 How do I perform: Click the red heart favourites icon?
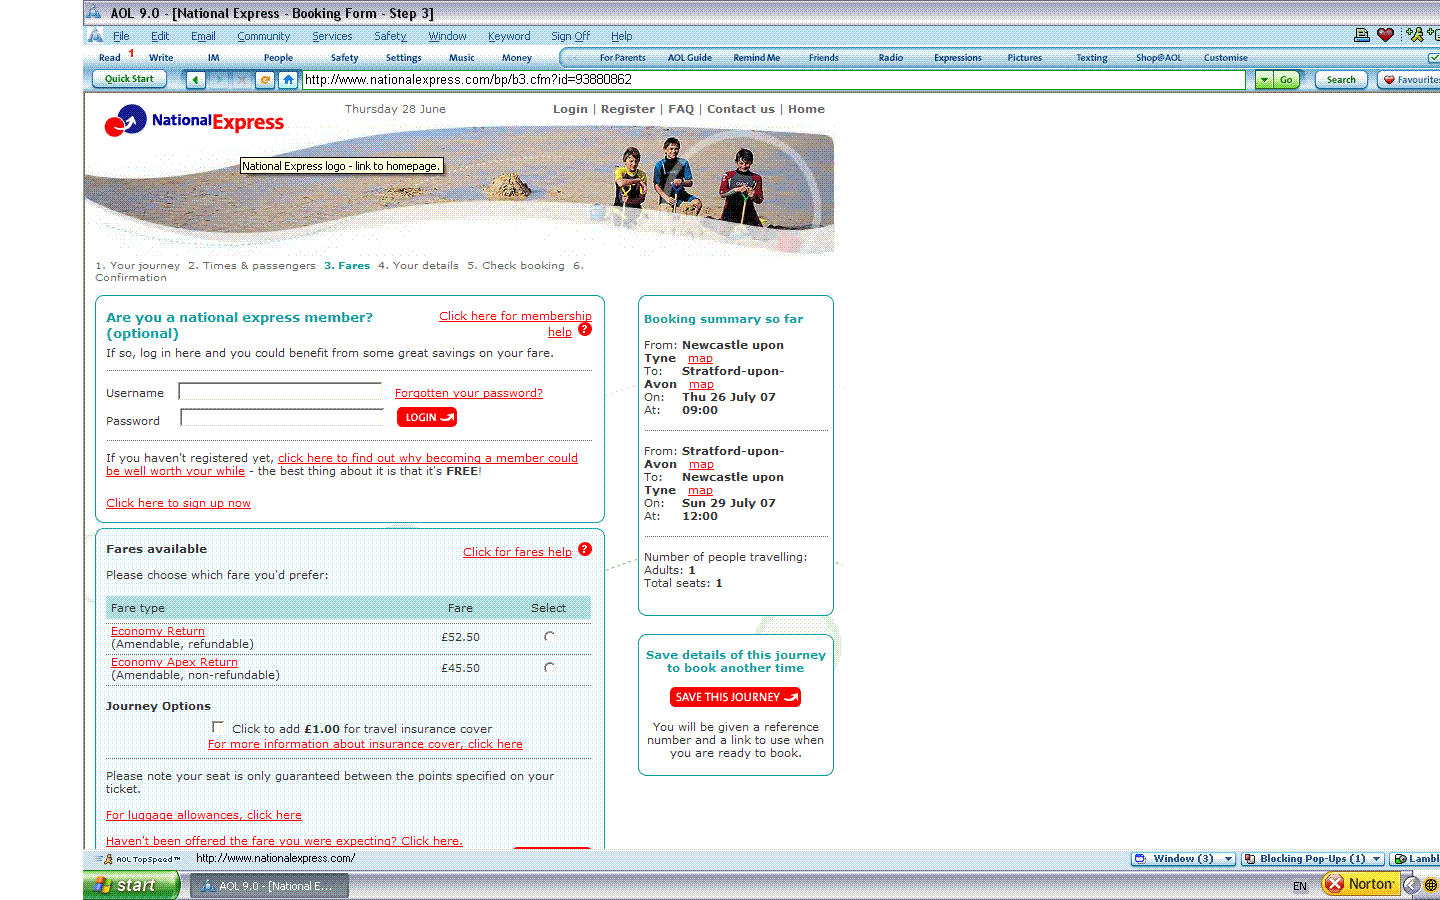click(x=1385, y=35)
